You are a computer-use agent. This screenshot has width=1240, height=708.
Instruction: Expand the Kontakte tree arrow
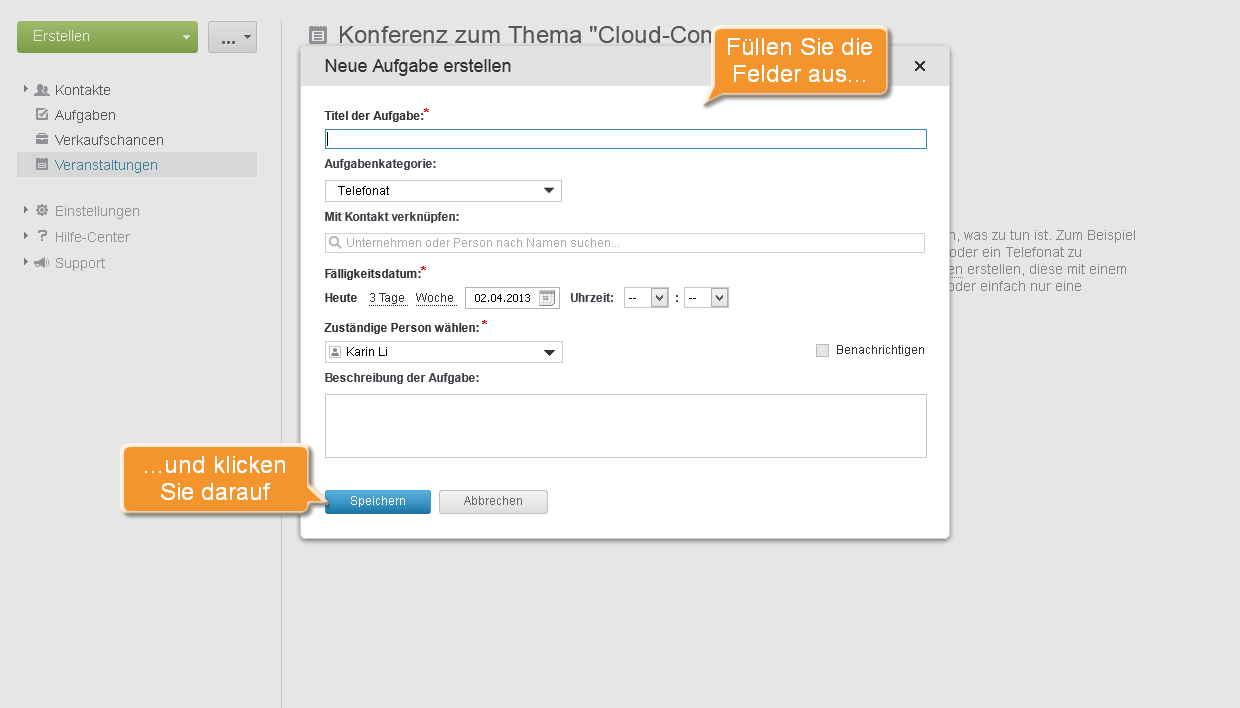click(26, 89)
